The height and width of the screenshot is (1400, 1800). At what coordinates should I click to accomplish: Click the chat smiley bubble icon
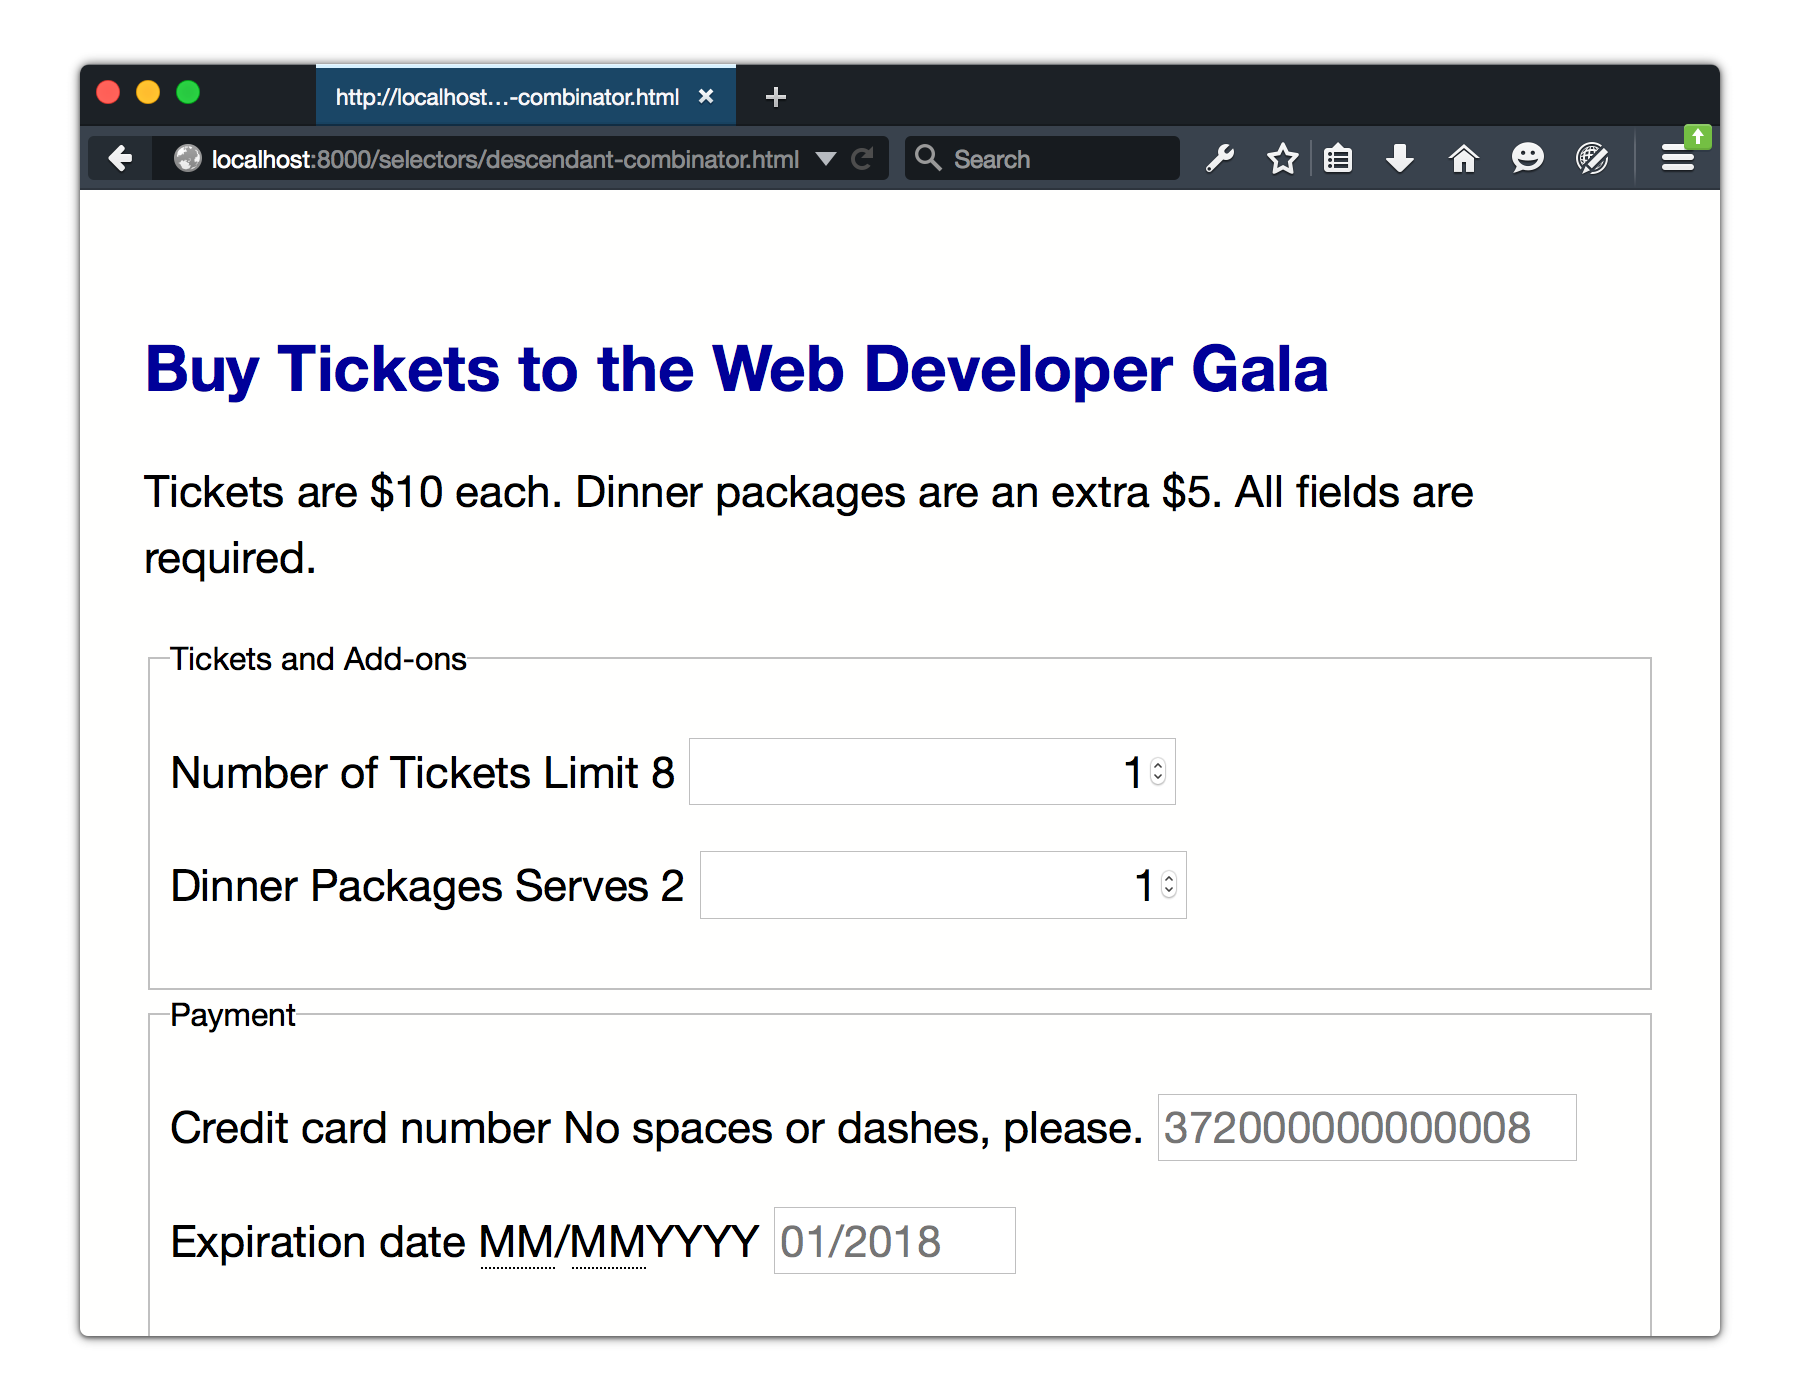pyautogui.click(x=1527, y=158)
